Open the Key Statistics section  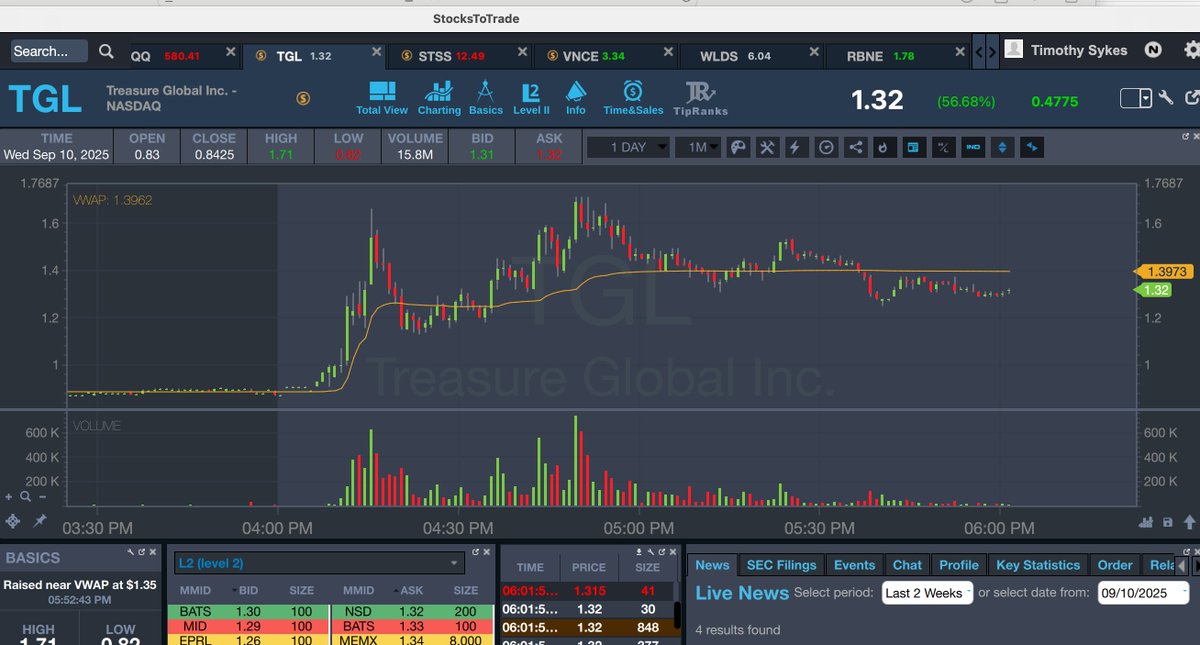pyautogui.click(x=1038, y=565)
